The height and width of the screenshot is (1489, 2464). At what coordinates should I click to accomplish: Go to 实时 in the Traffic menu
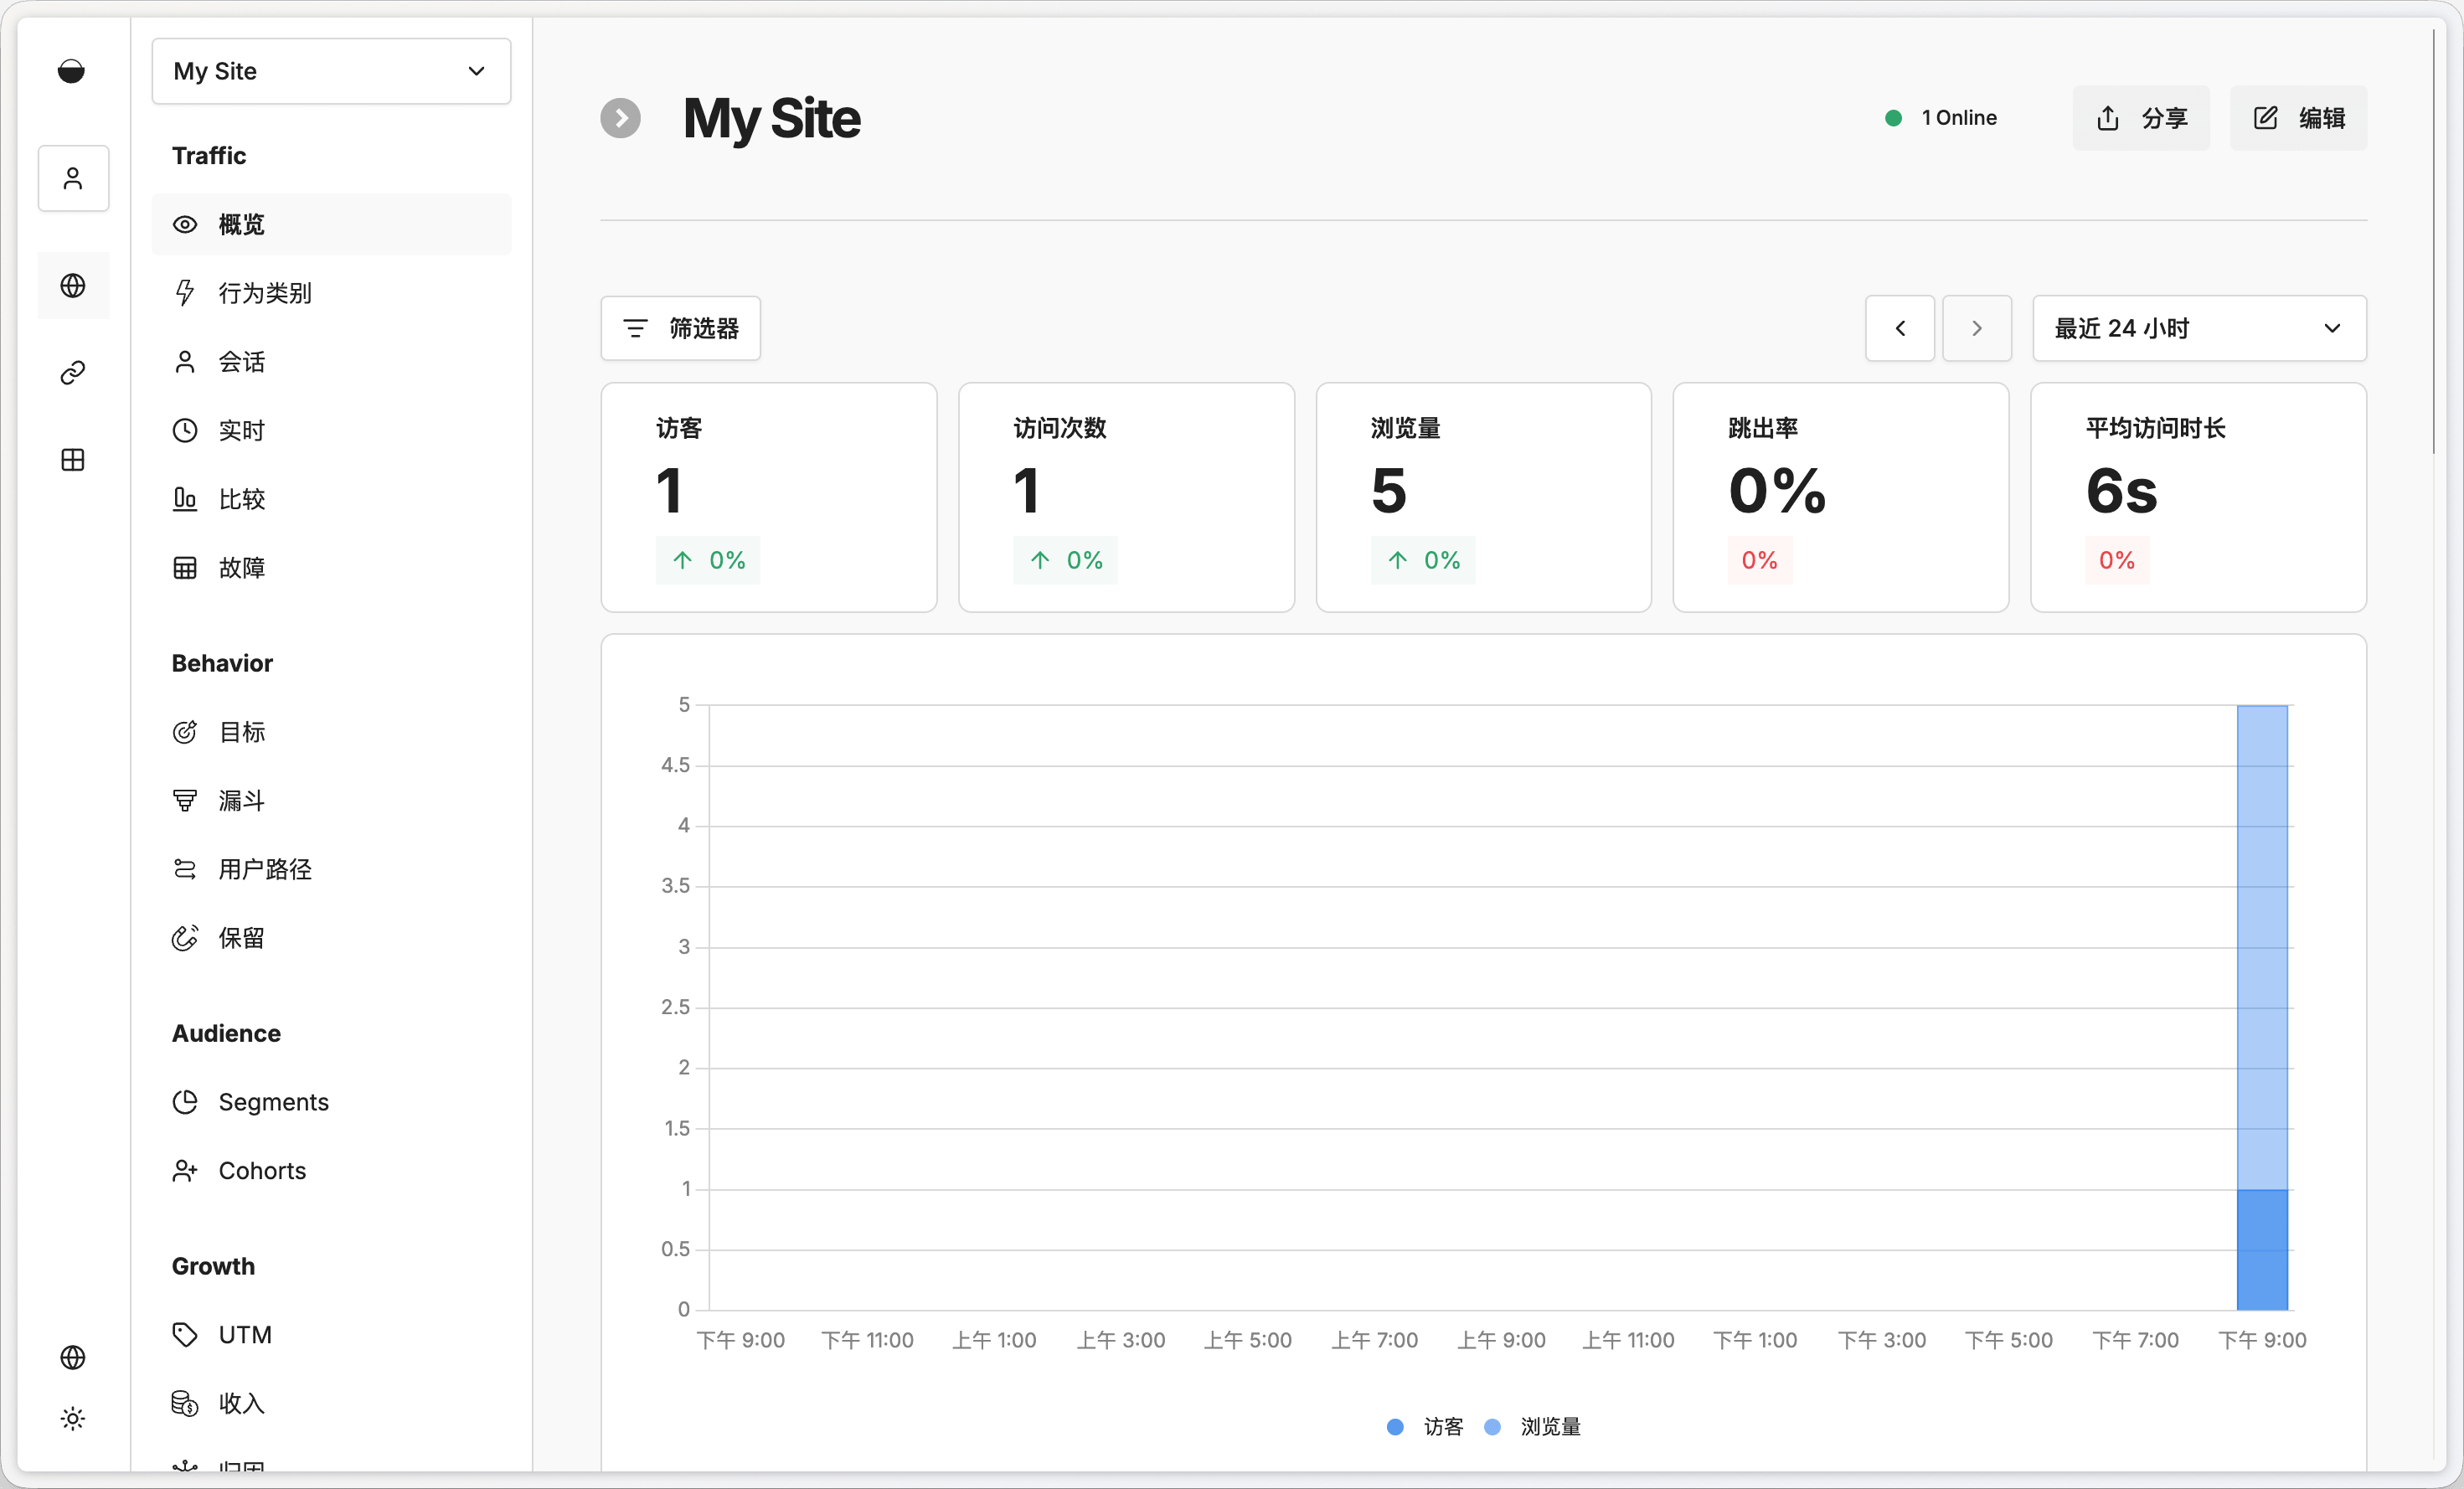pyautogui.click(x=242, y=430)
